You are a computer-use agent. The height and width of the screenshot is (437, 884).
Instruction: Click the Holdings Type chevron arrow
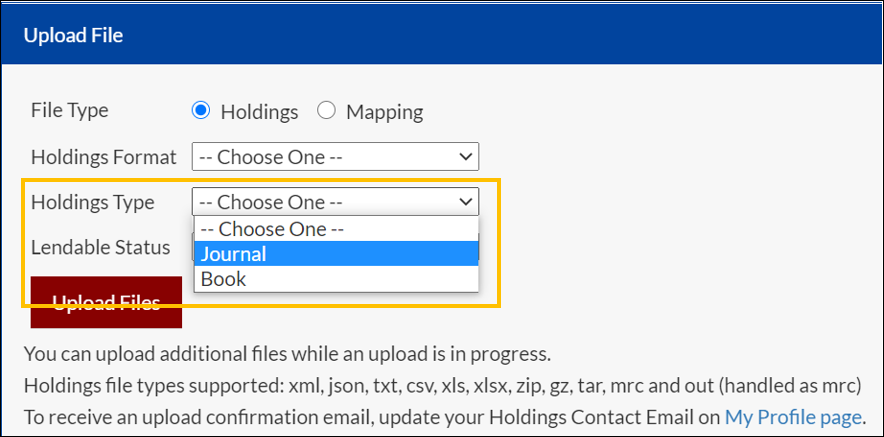(466, 201)
